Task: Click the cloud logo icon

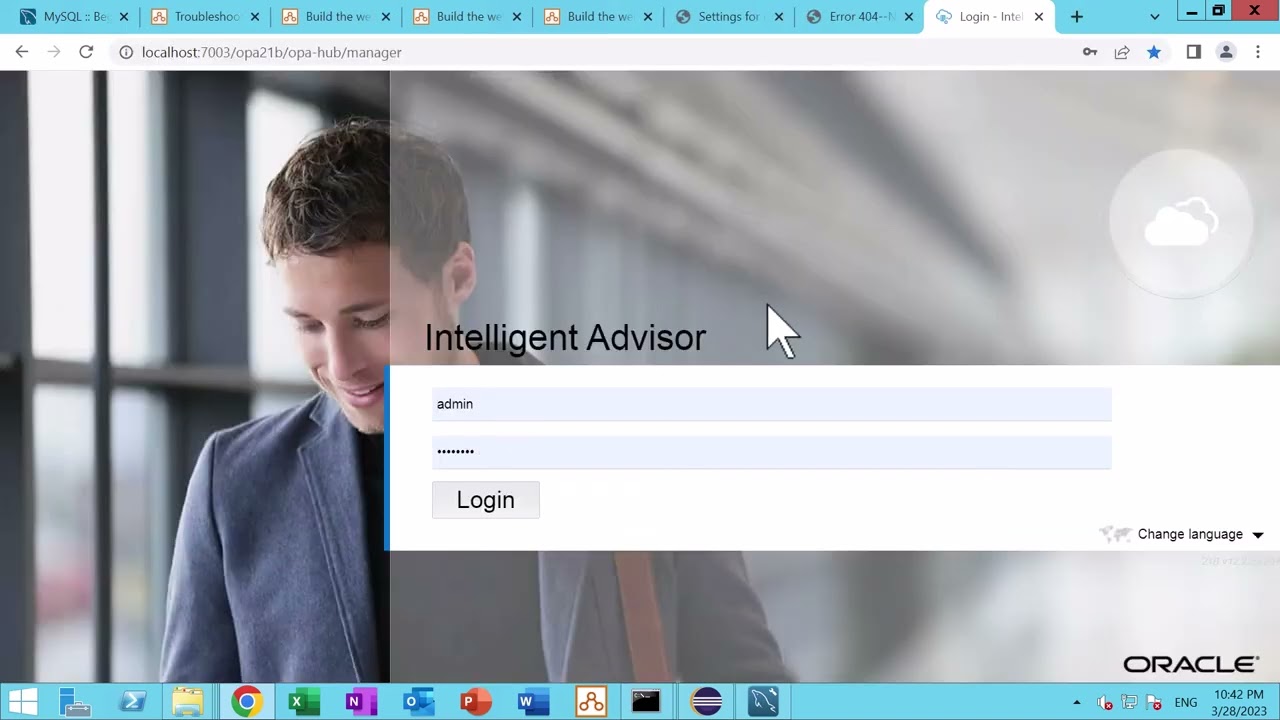Action: (x=1181, y=224)
